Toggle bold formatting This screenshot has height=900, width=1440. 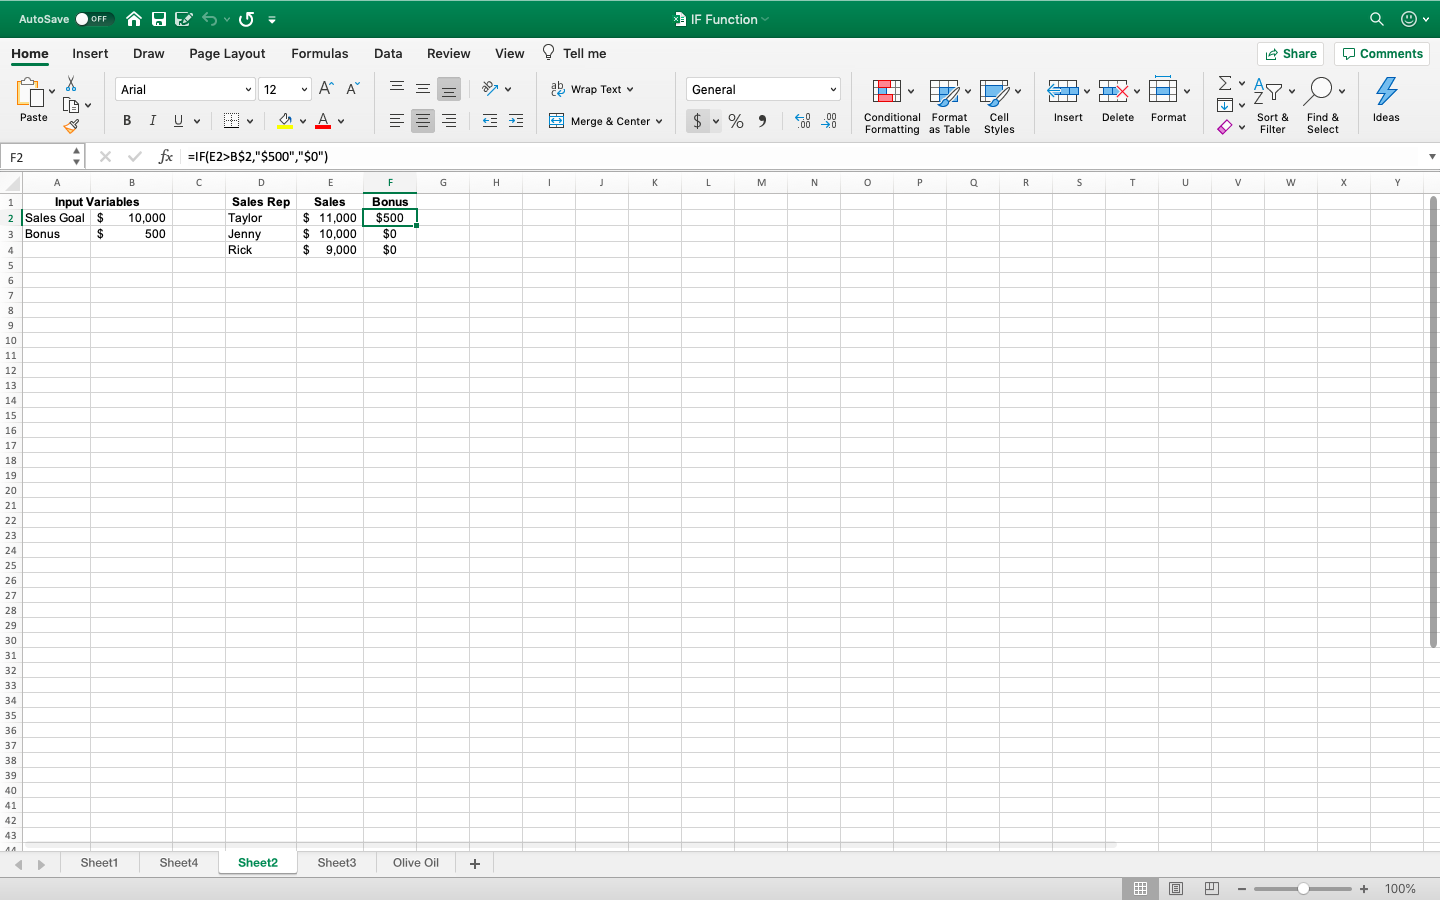(x=126, y=120)
